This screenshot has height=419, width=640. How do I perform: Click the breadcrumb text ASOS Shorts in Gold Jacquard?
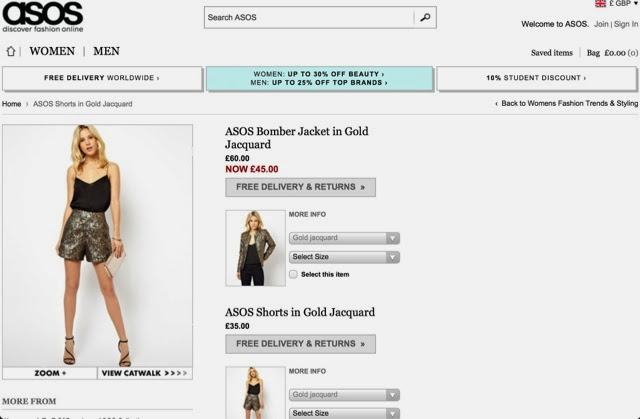(82, 104)
